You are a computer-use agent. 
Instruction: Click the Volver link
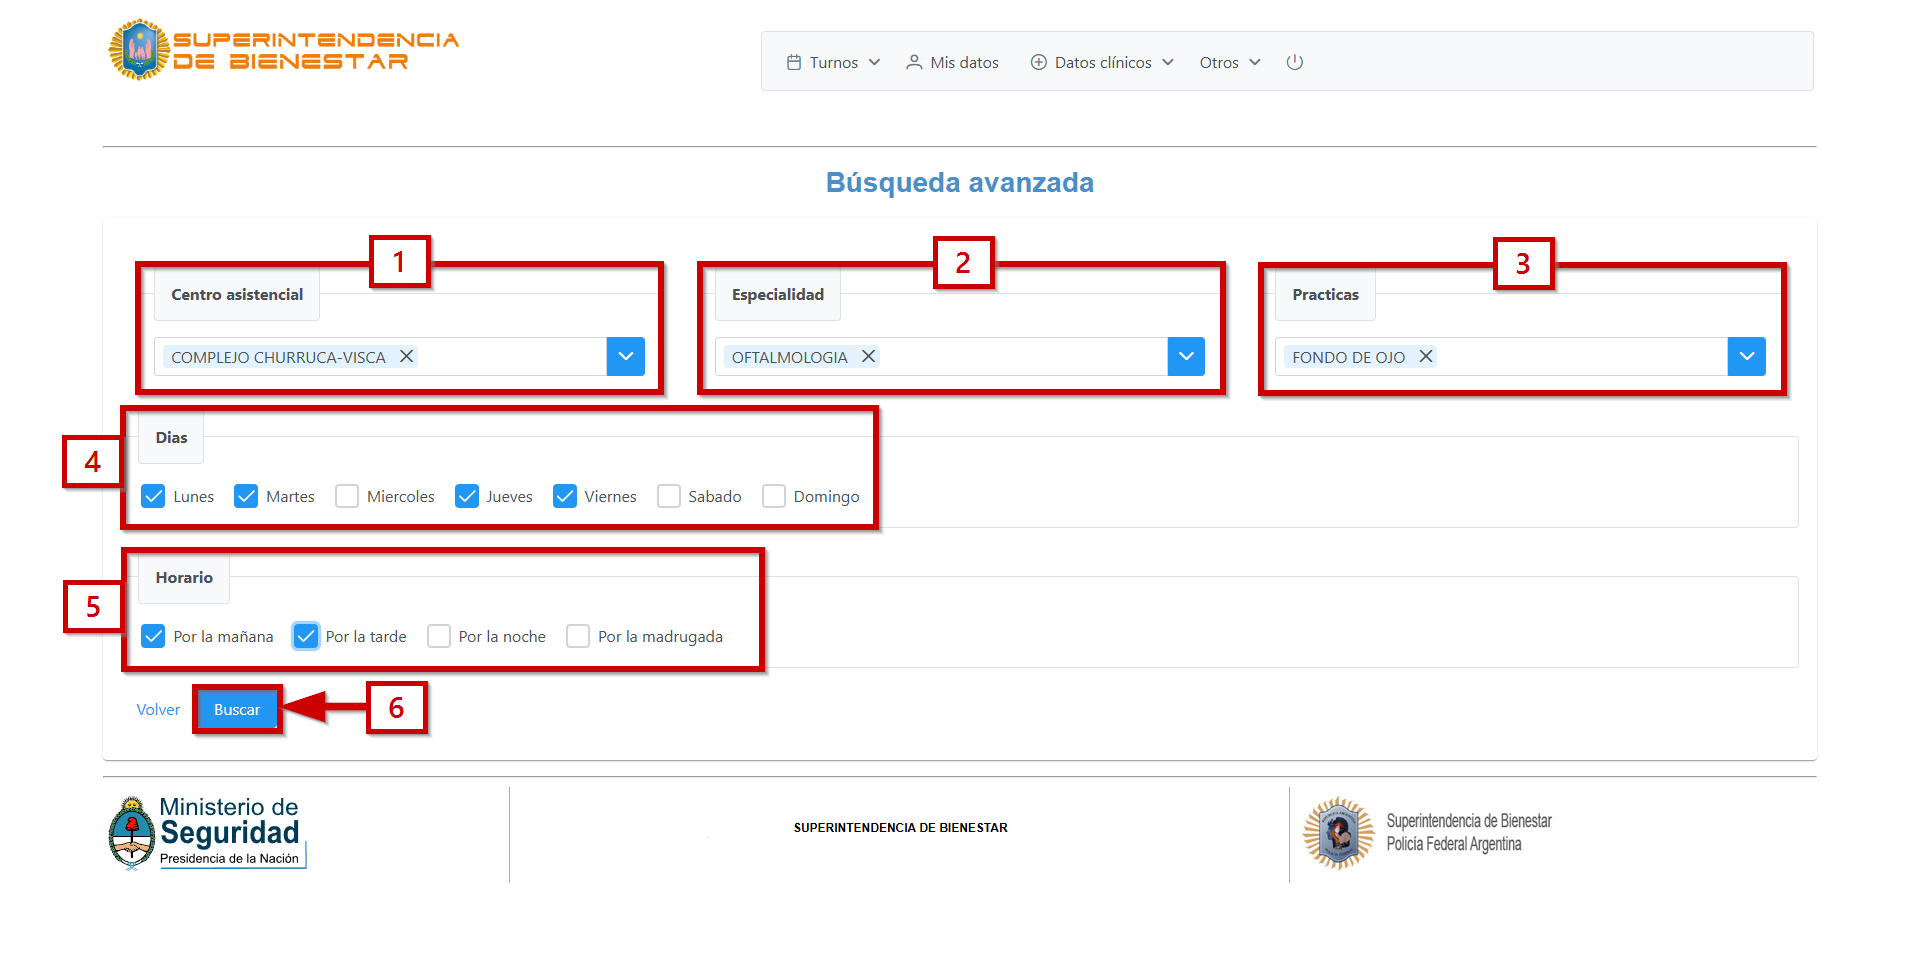tap(158, 709)
